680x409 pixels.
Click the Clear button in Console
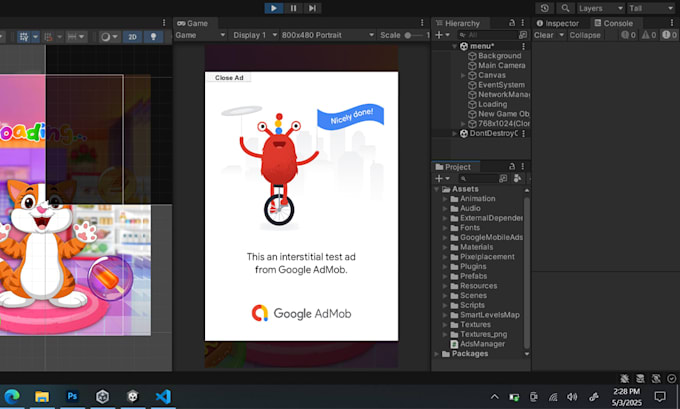(543, 35)
